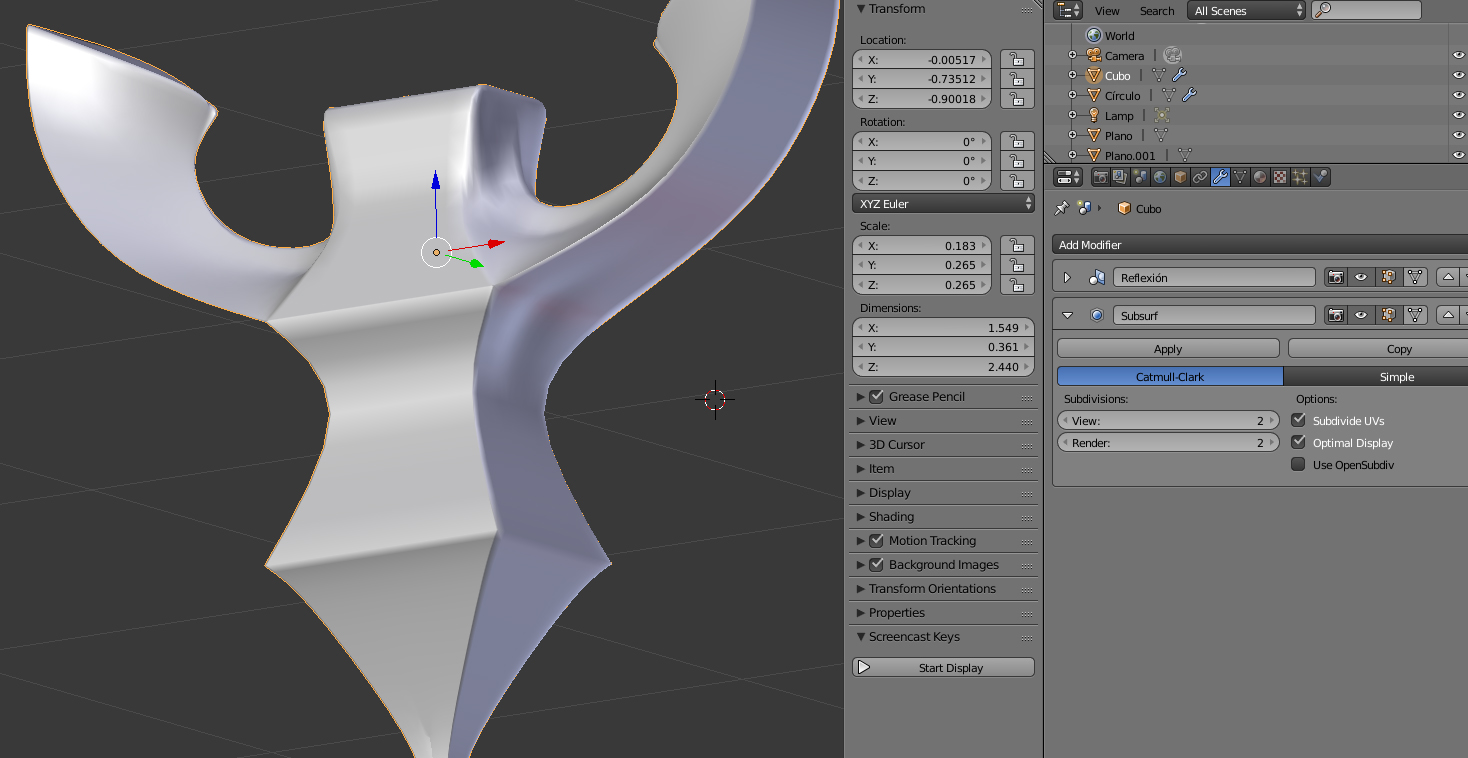Click the wrench modifier icon beside Círculo
Image resolution: width=1468 pixels, height=758 pixels.
(1188, 95)
